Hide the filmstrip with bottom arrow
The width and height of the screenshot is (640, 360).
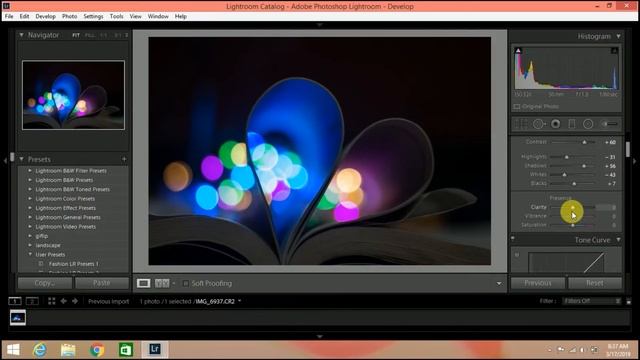tap(320, 336)
